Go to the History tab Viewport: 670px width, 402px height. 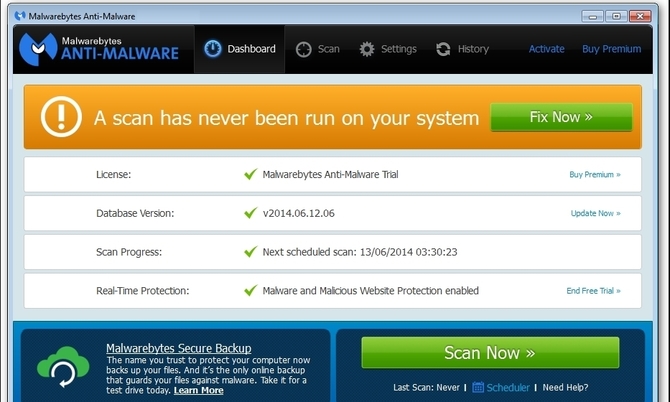(462, 49)
